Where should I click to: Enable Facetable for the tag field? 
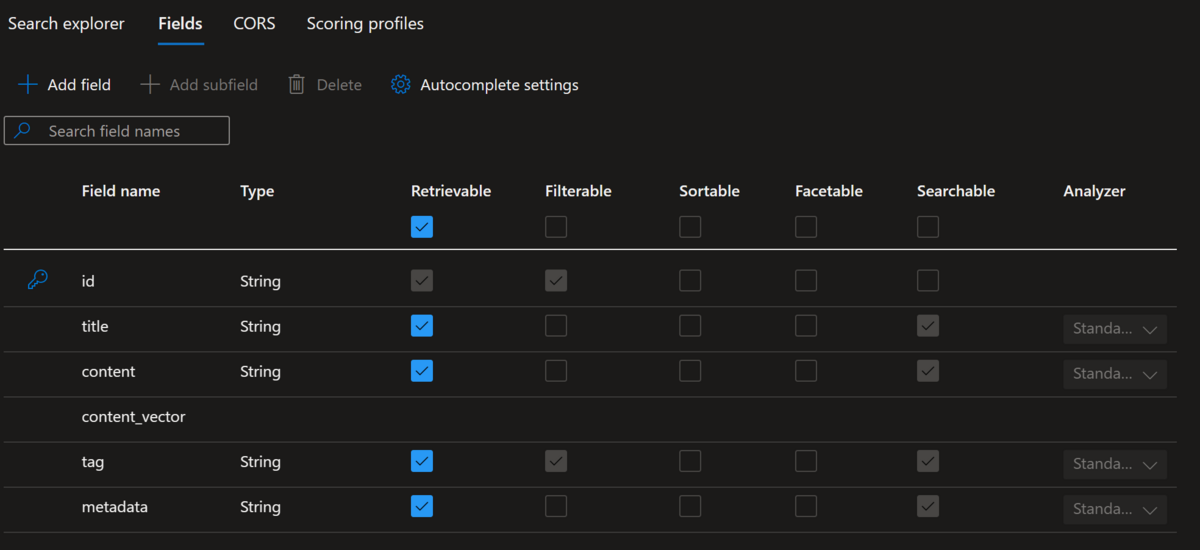pyautogui.click(x=806, y=462)
